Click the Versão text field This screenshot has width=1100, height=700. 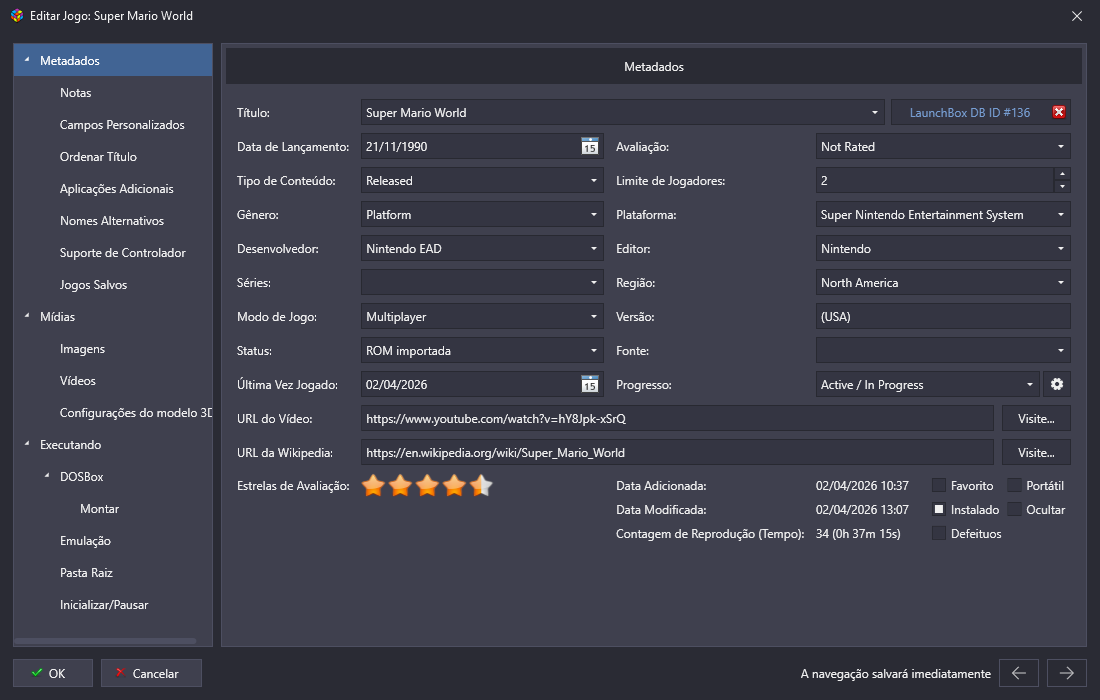tap(943, 317)
